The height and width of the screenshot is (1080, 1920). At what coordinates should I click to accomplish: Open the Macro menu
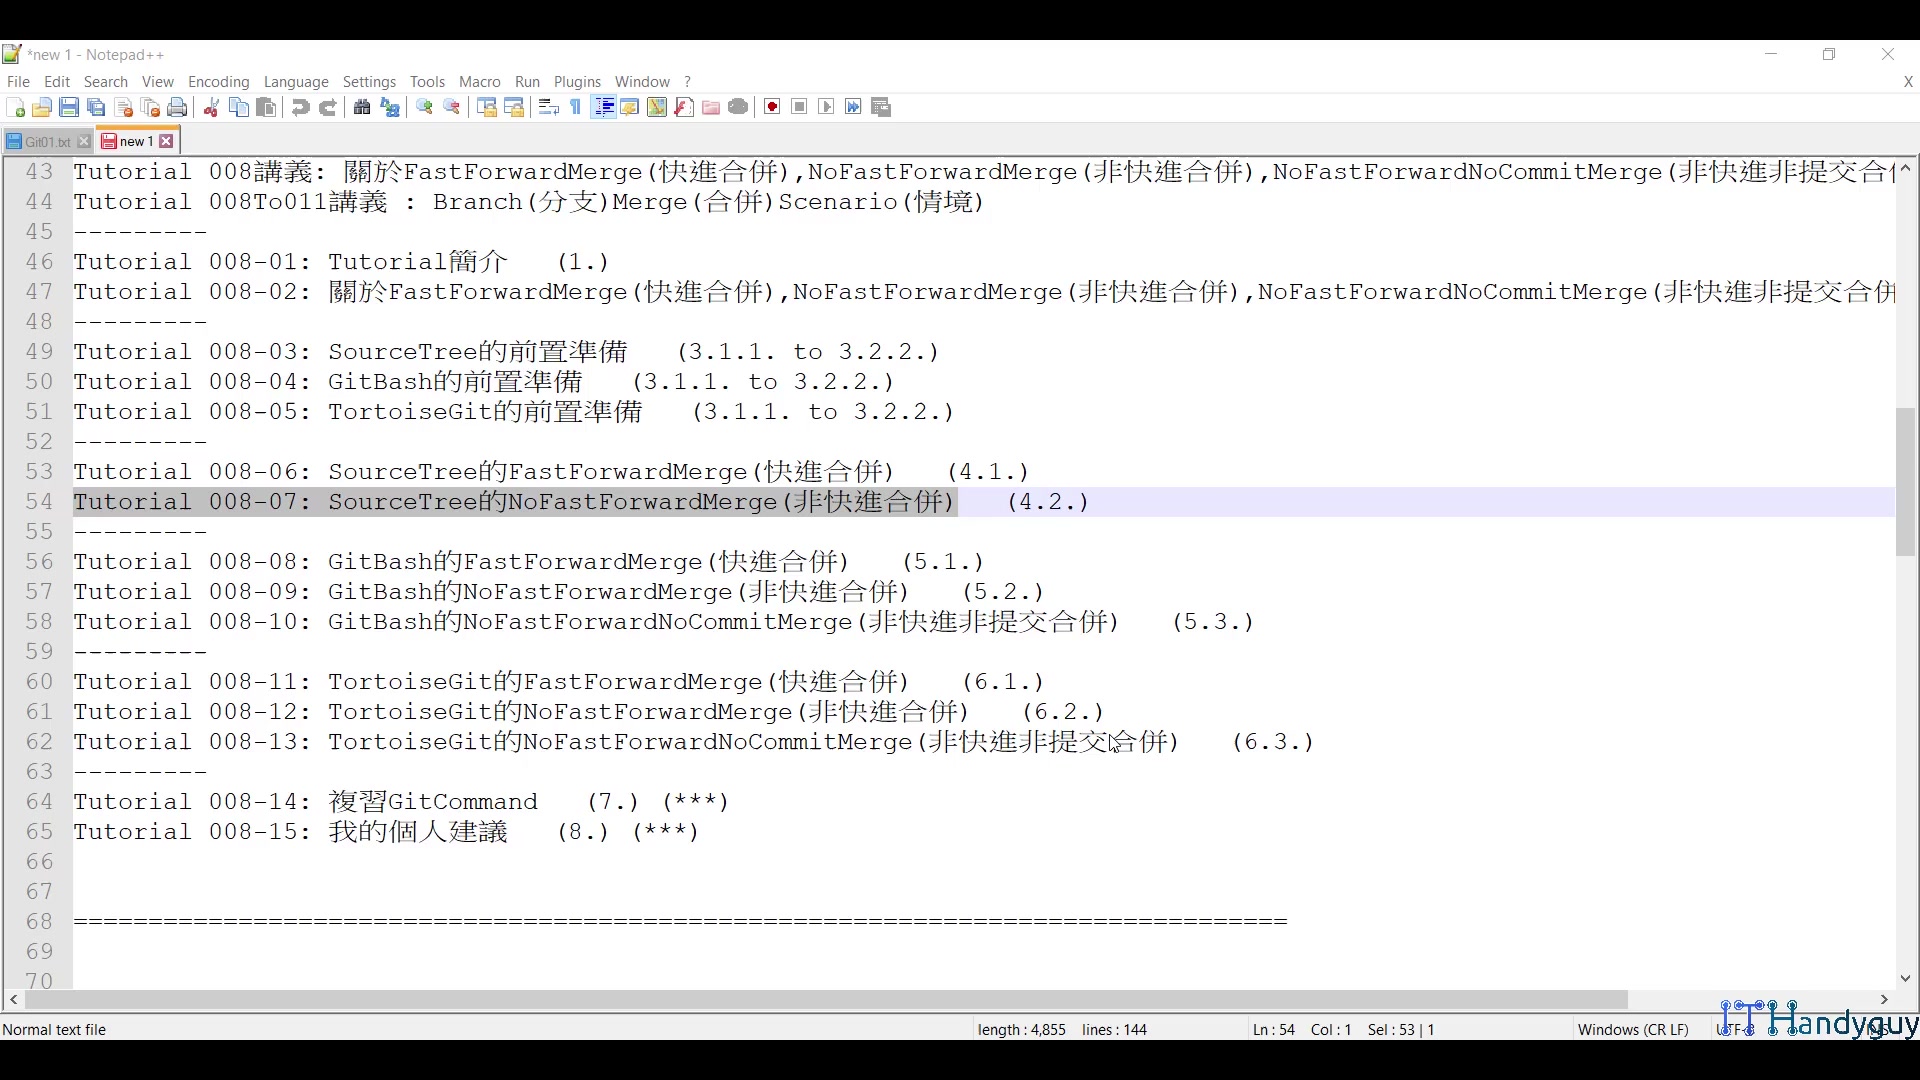[x=480, y=82]
